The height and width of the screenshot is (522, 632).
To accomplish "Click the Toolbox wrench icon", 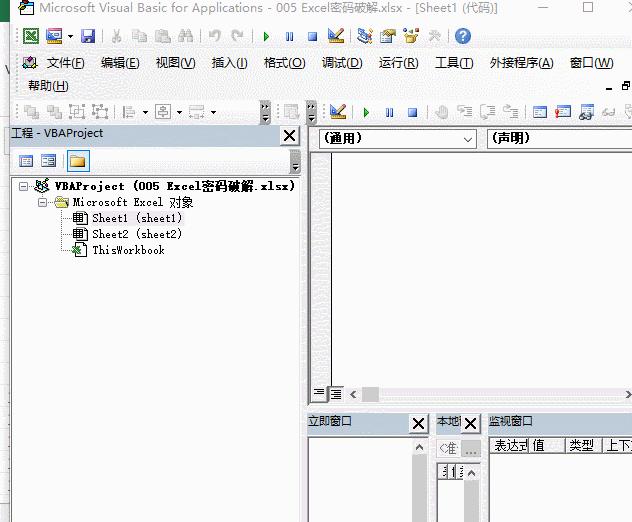I will (434, 36).
